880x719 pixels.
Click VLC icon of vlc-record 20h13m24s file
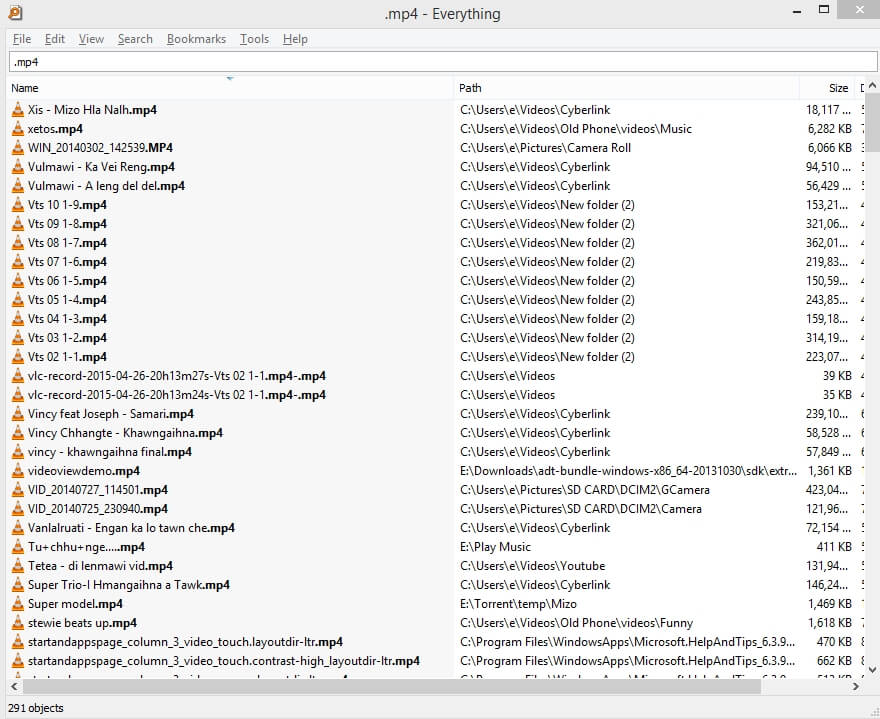pos(18,395)
